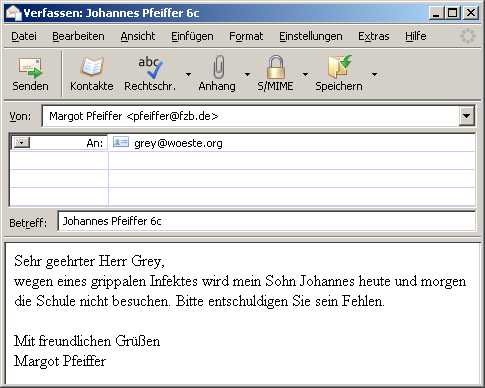The height and width of the screenshot is (388, 485).
Task: Click on text Mit freundlichen Grüßen
Action: click(x=87, y=341)
